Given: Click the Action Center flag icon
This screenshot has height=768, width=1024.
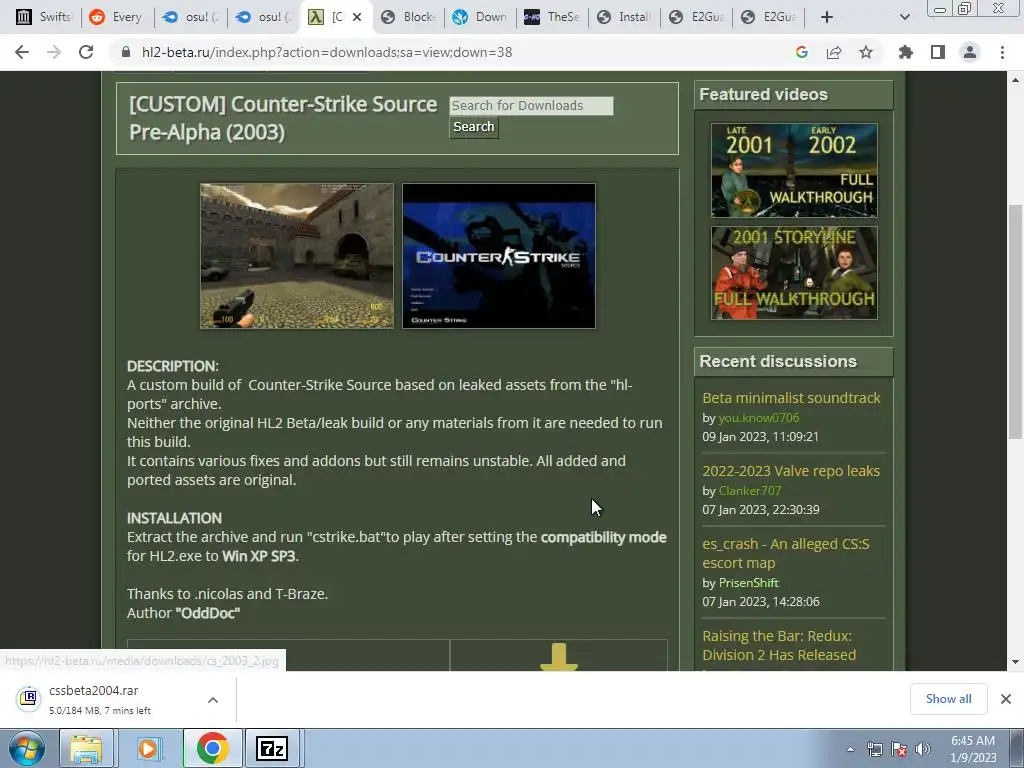Looking at the screenshot, I should (899, 750).
